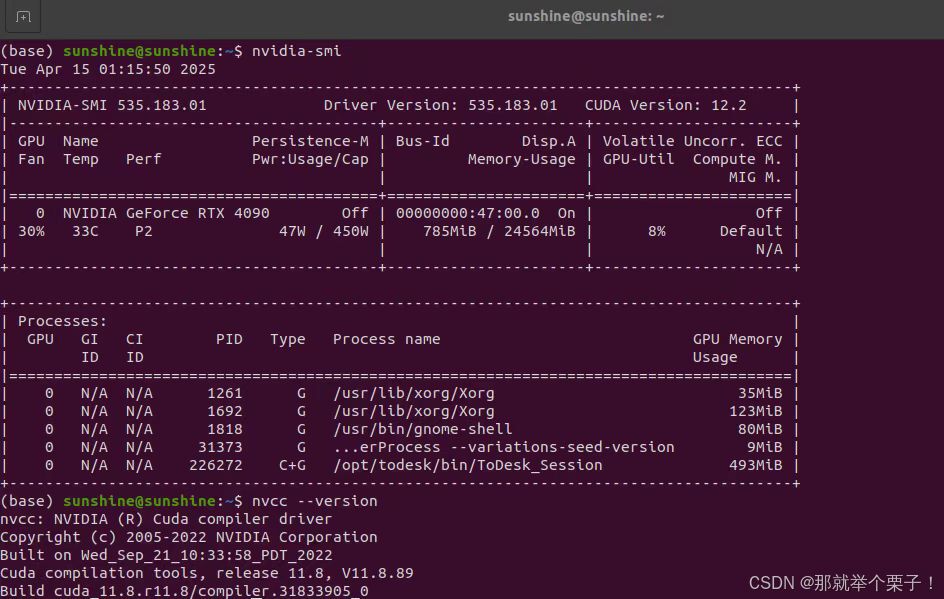Click the GPU utilization value 8%
This screenshot has height=599, width=944.
(657, 231)
